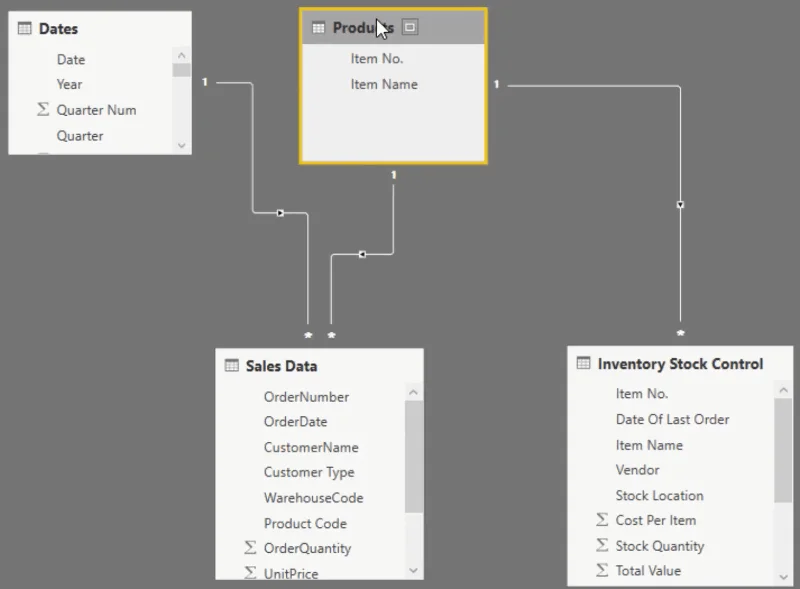The width and height of the screenshot is (800, 589).
Task: Select the WarehouseCode field
Action: click(x=314, y=498)
